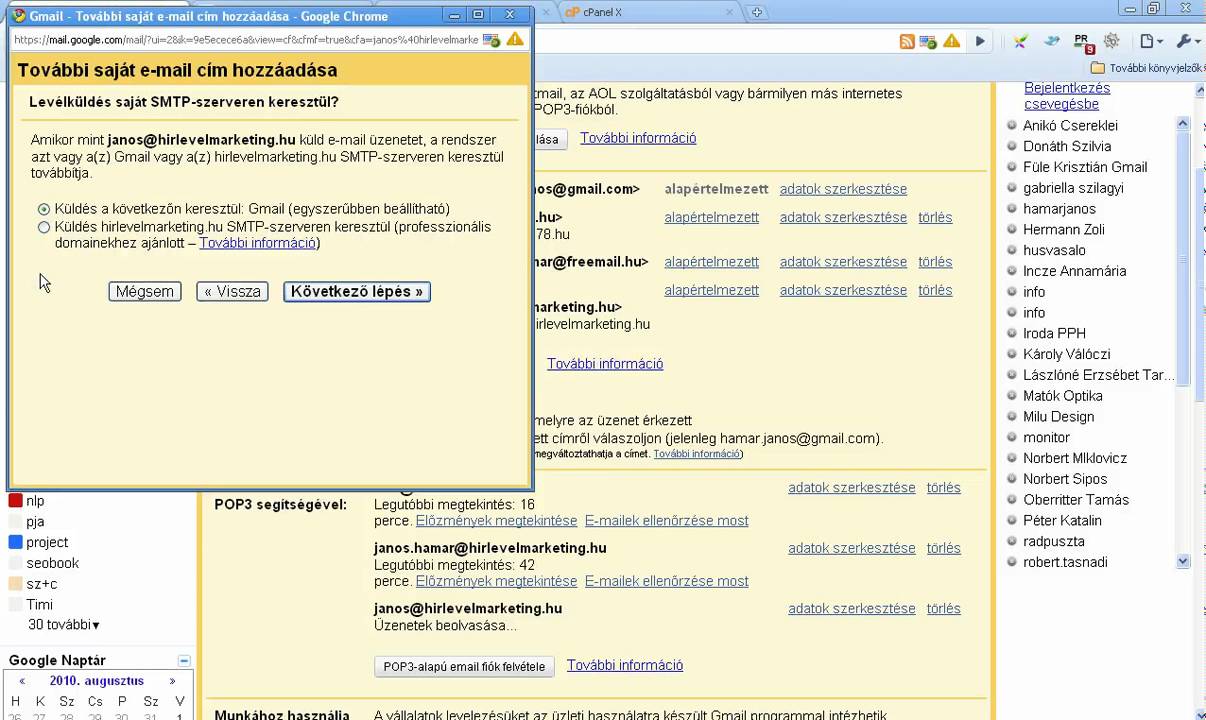Viewport: 1206px width, 720px height.
Task: Open the wrench settings menu dropdown
Action: [1189, 41]
